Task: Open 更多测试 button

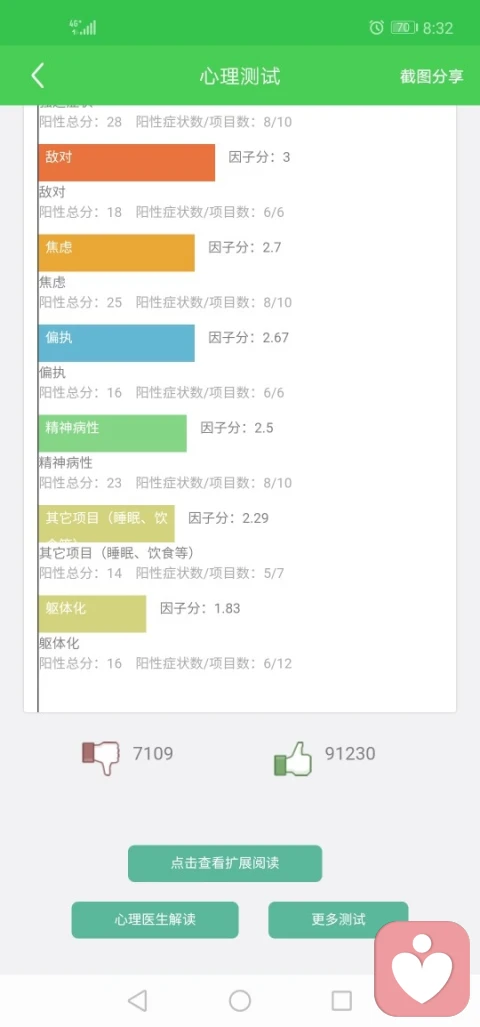Action: tap(338, 920)
